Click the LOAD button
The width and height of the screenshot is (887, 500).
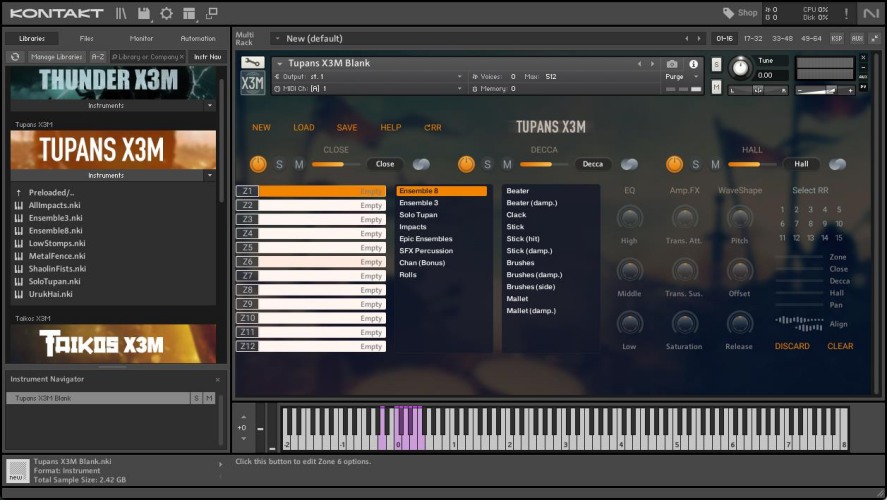[x=303, y=128]
